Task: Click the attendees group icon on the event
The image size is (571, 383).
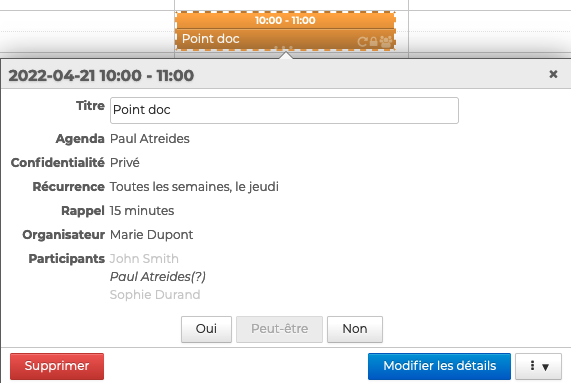Action: (x=386, y=41)
